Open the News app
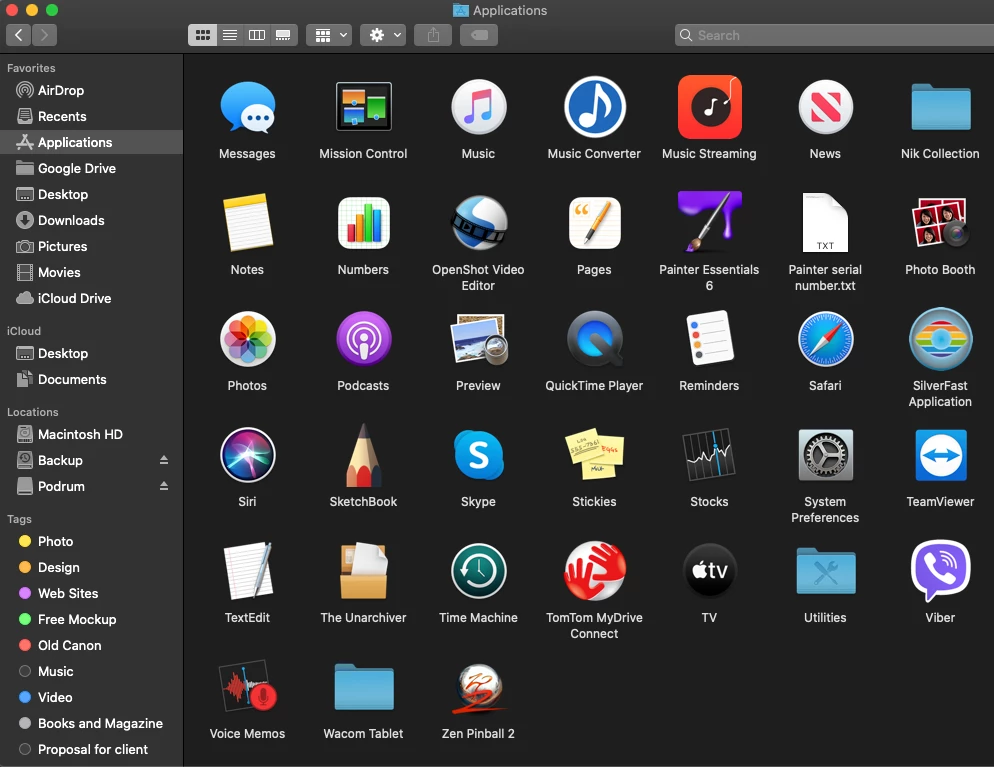The height and width of the screenshot is (767, 994). click(825, 107)
